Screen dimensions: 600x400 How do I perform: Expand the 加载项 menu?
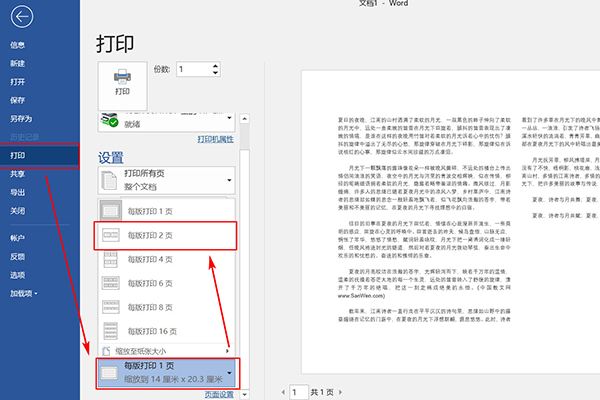24,294
